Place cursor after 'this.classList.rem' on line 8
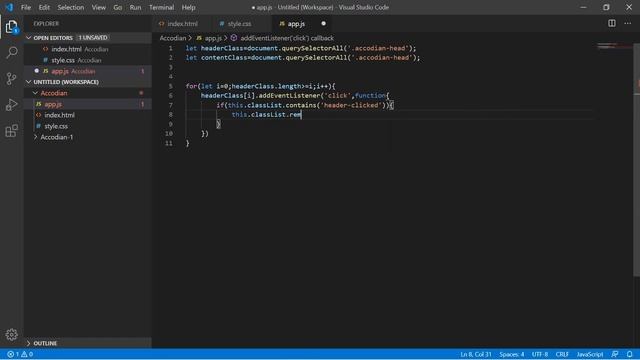 (301, 115)
